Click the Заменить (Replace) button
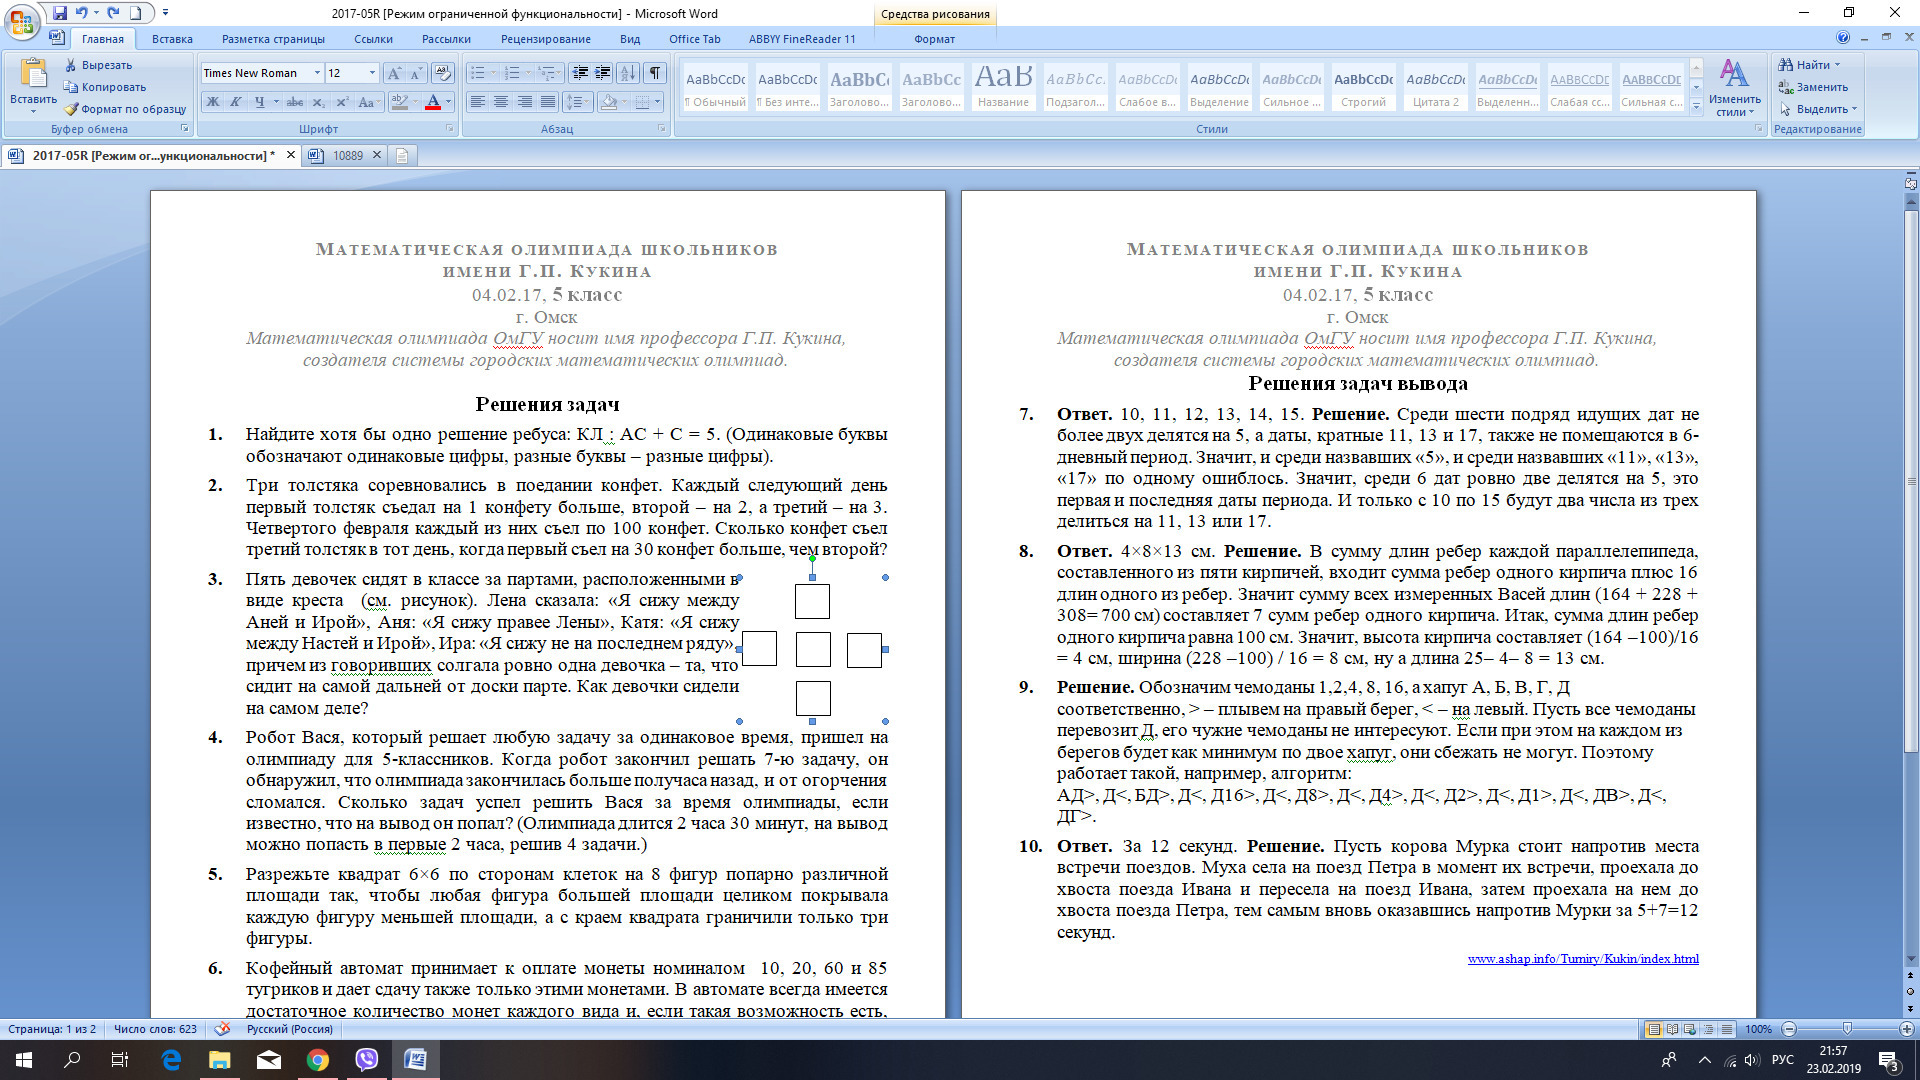Screen dimensions: 1920x1080 (x=1821, y=87)
